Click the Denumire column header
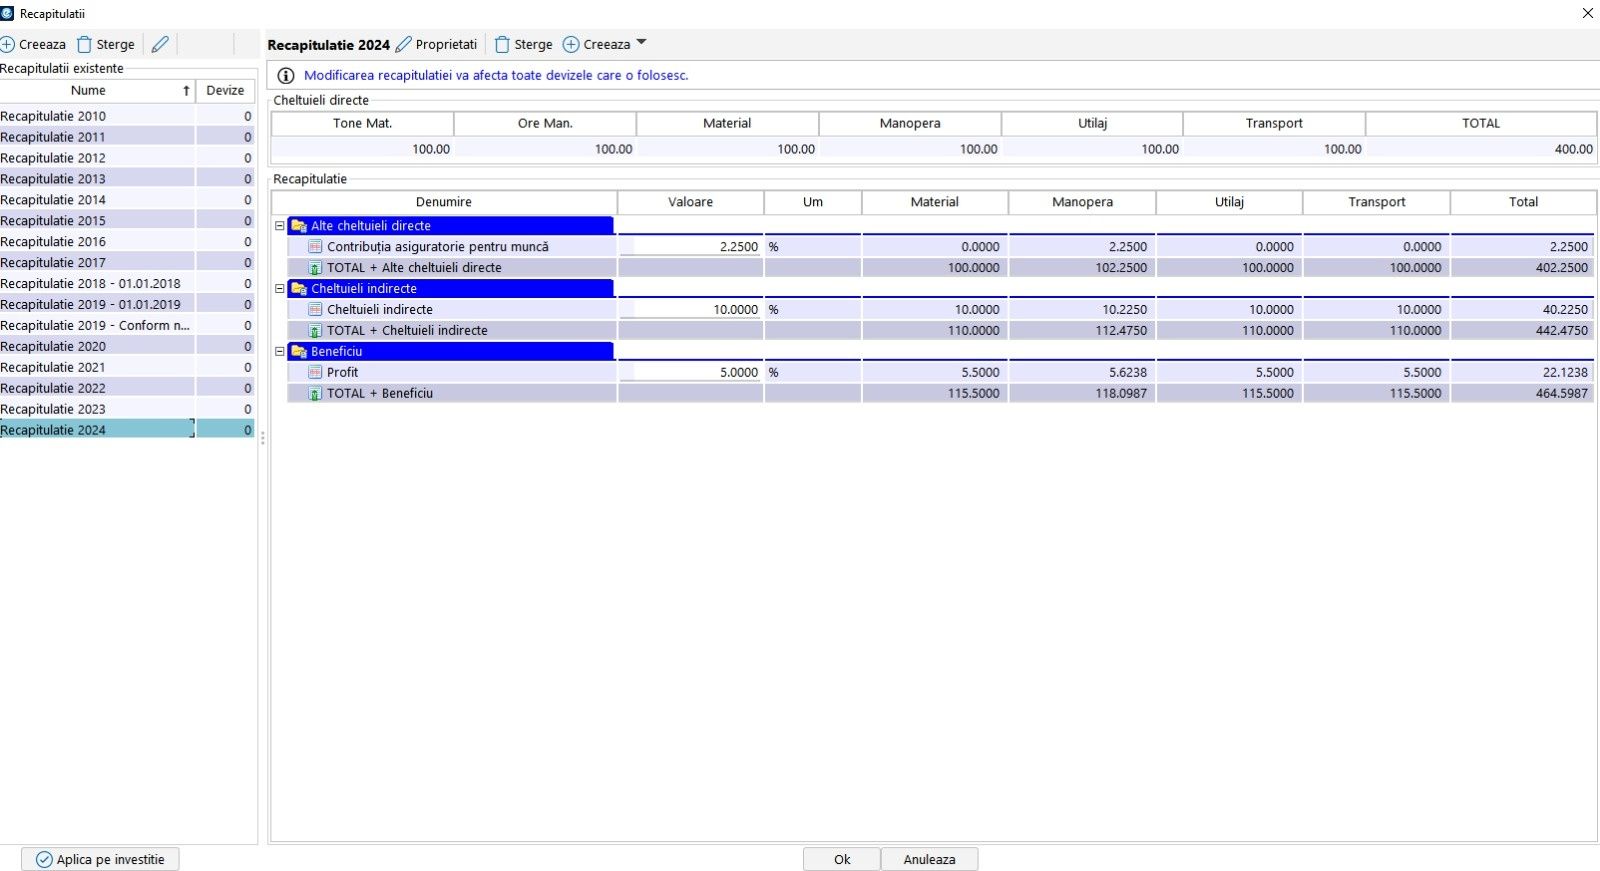The width and height of the screenshot is (1600, 871). pos(444,202)
